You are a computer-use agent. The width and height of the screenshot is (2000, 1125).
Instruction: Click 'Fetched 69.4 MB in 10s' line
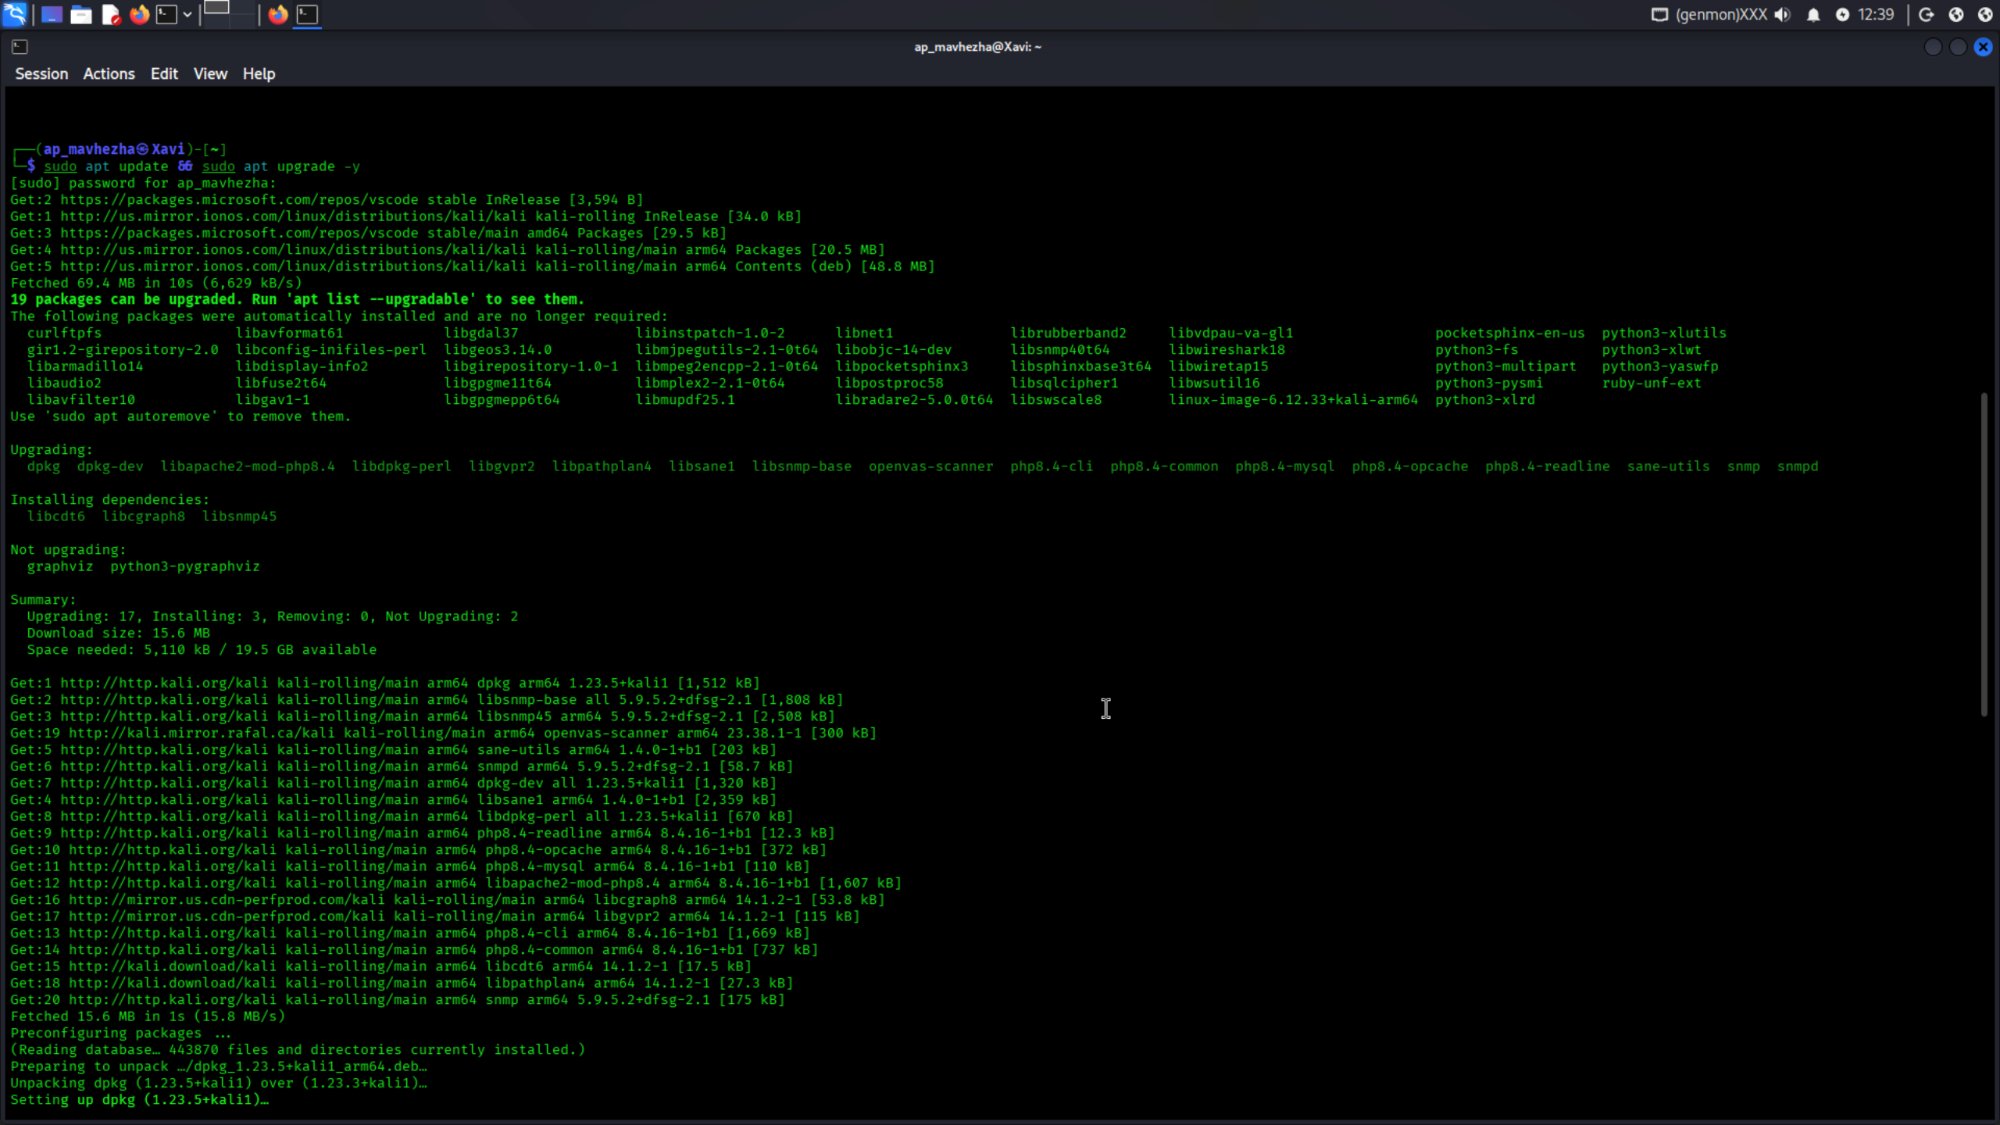156,283
